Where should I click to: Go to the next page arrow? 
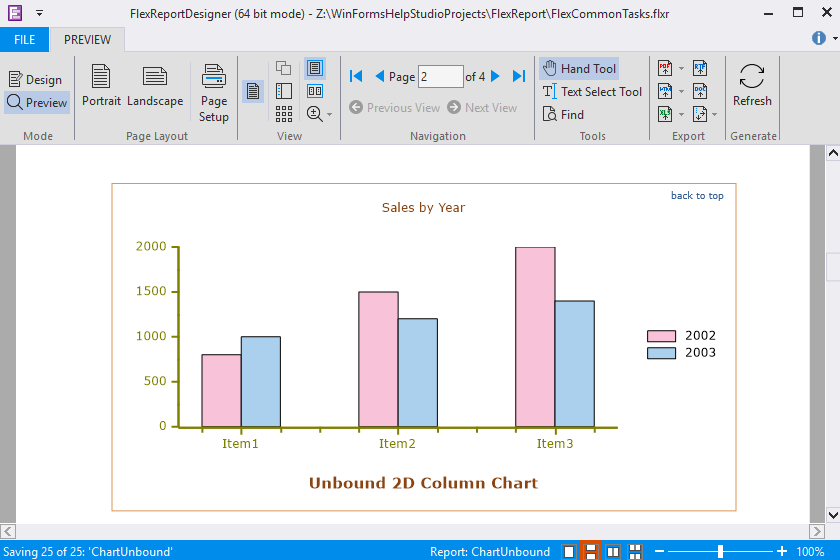click(496, 76)
